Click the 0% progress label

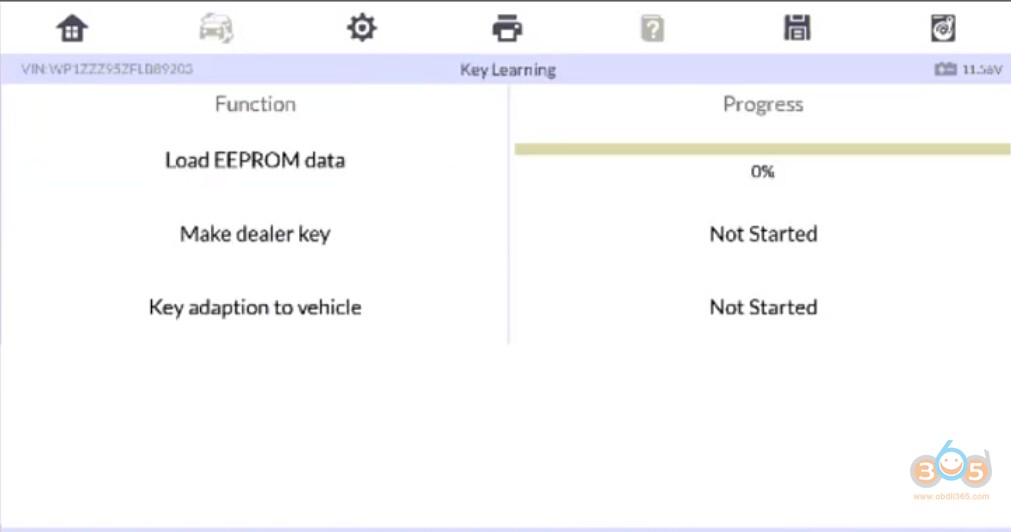[x=762, y=172]
